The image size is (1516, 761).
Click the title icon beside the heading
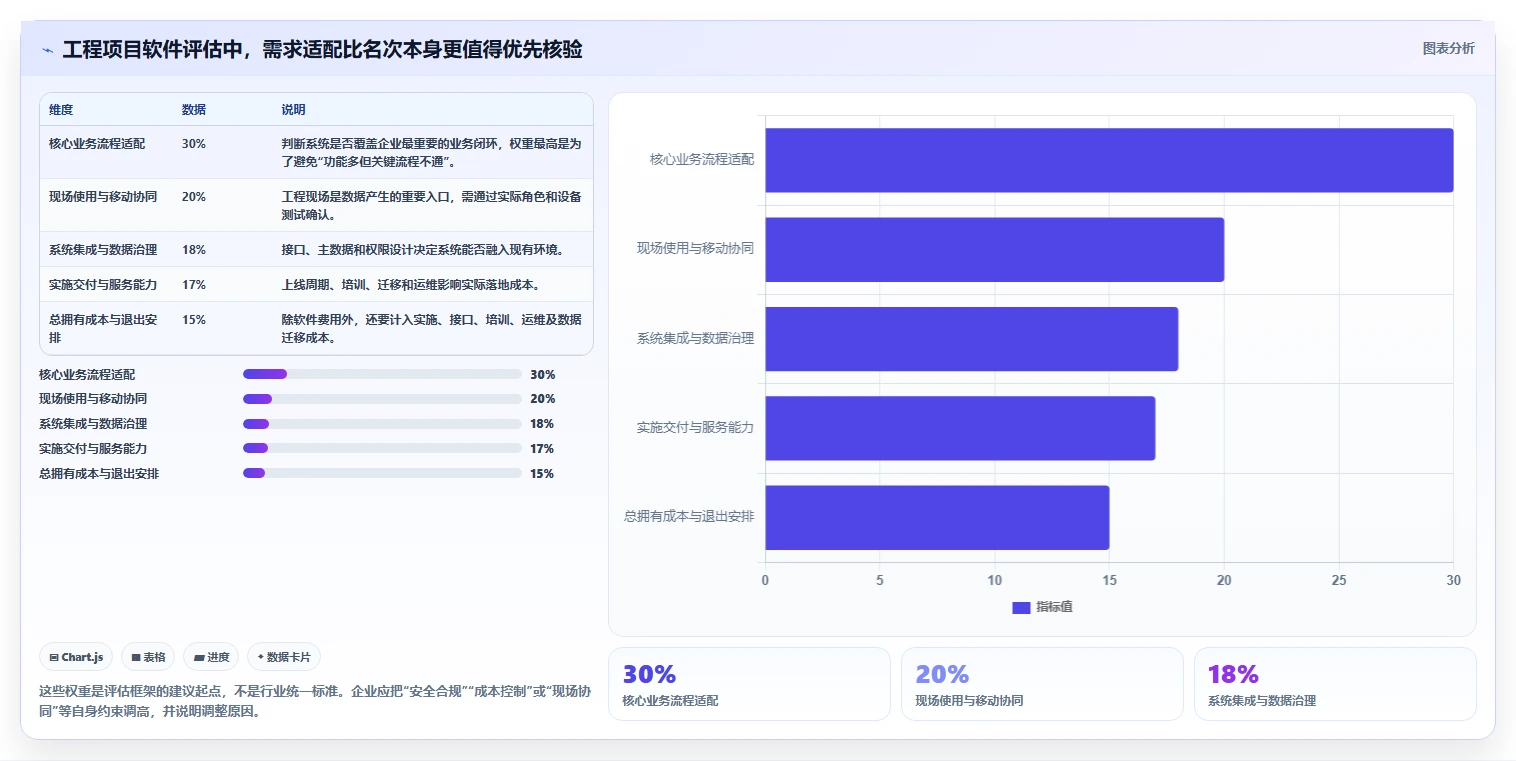(x=47, y=50)
